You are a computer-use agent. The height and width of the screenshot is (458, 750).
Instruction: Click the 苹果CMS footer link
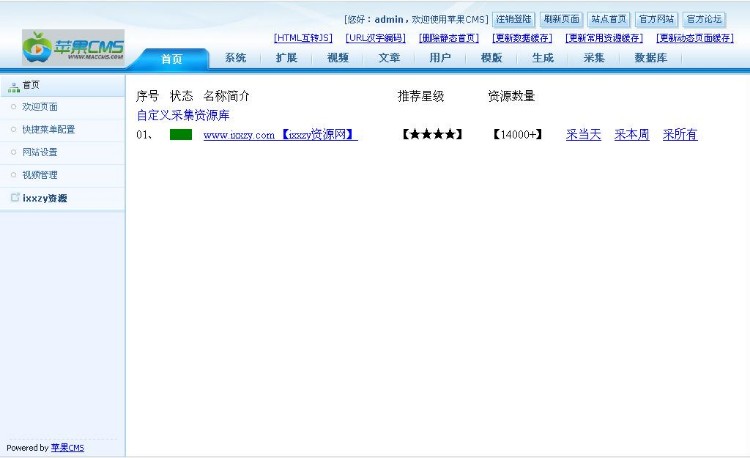click(x=67, y=447)
